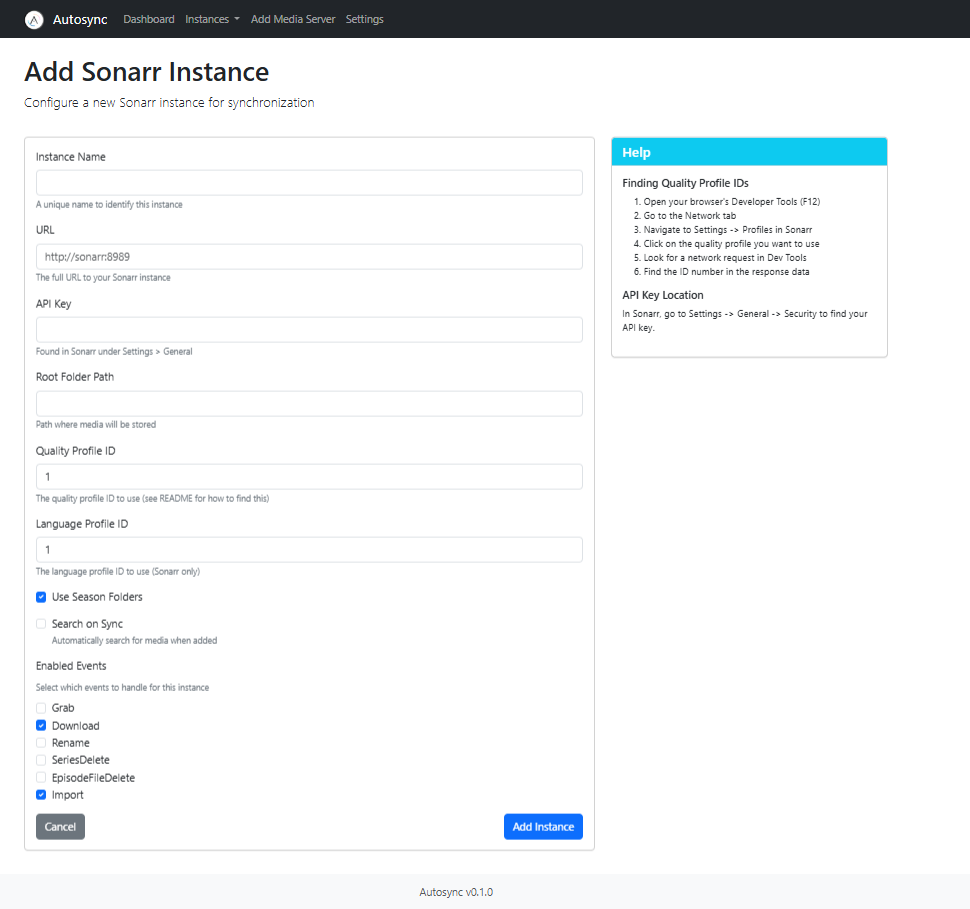The width and height of the screenshot is (970, 909).
Task: Click into the URL input field
Action: (x=309, y=257)
